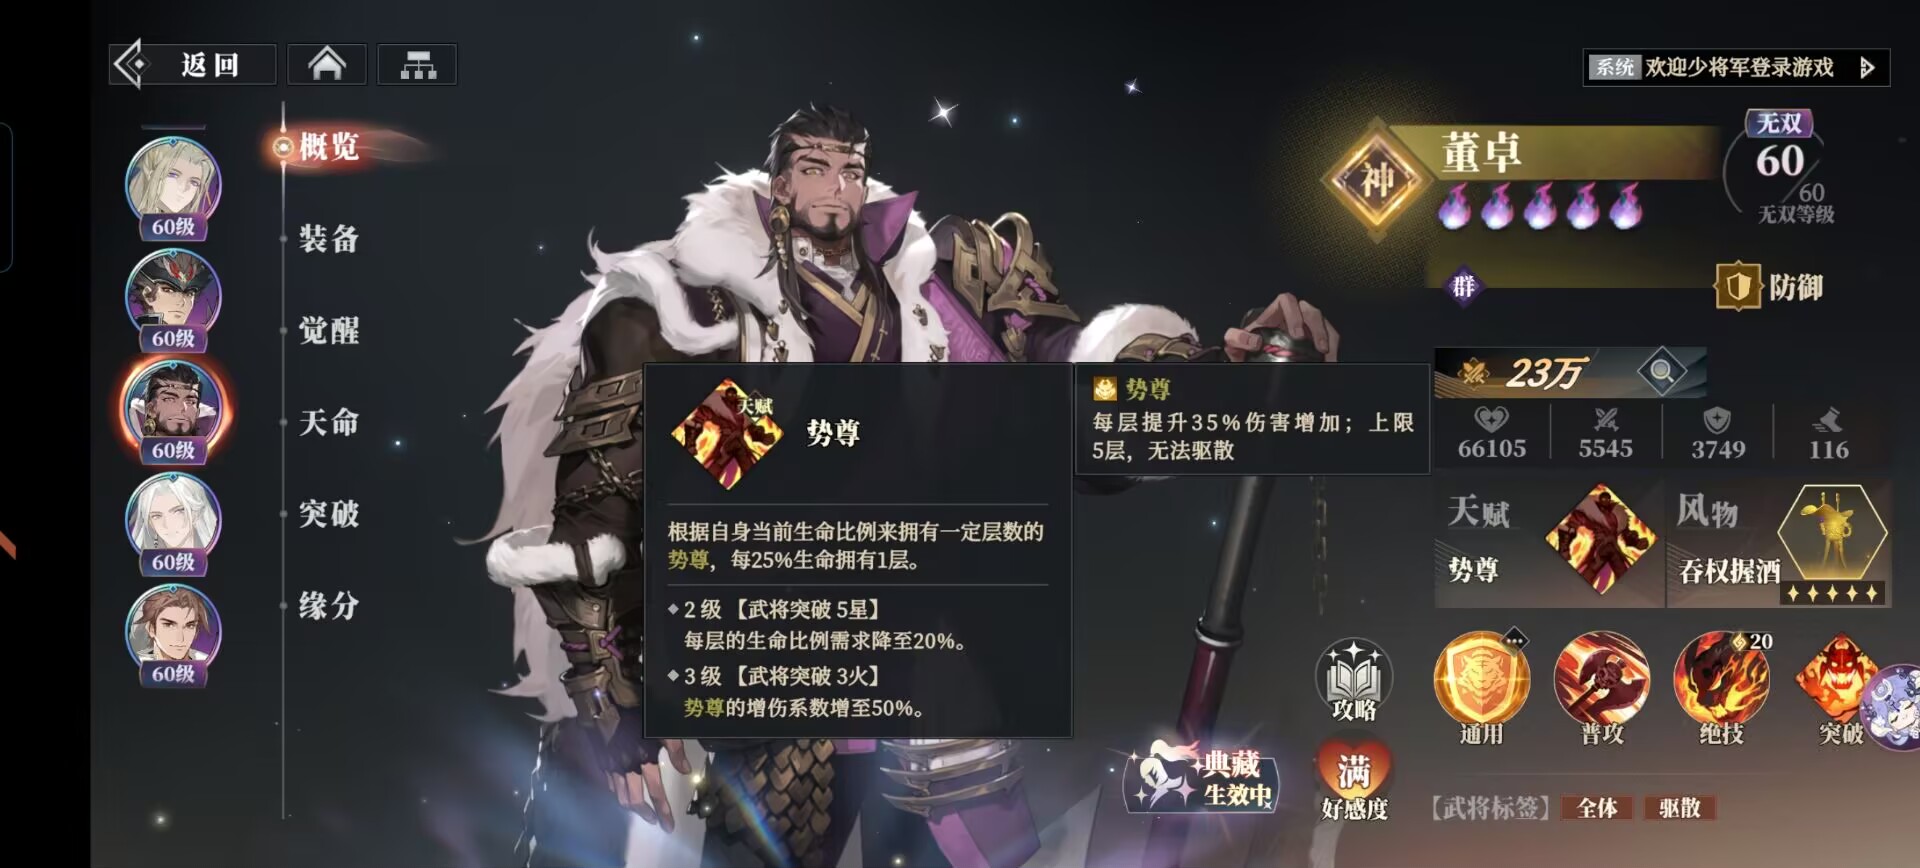1920x868 pixels.
Task: Click the 驱散 hero tag
Action: [1679, 807]
